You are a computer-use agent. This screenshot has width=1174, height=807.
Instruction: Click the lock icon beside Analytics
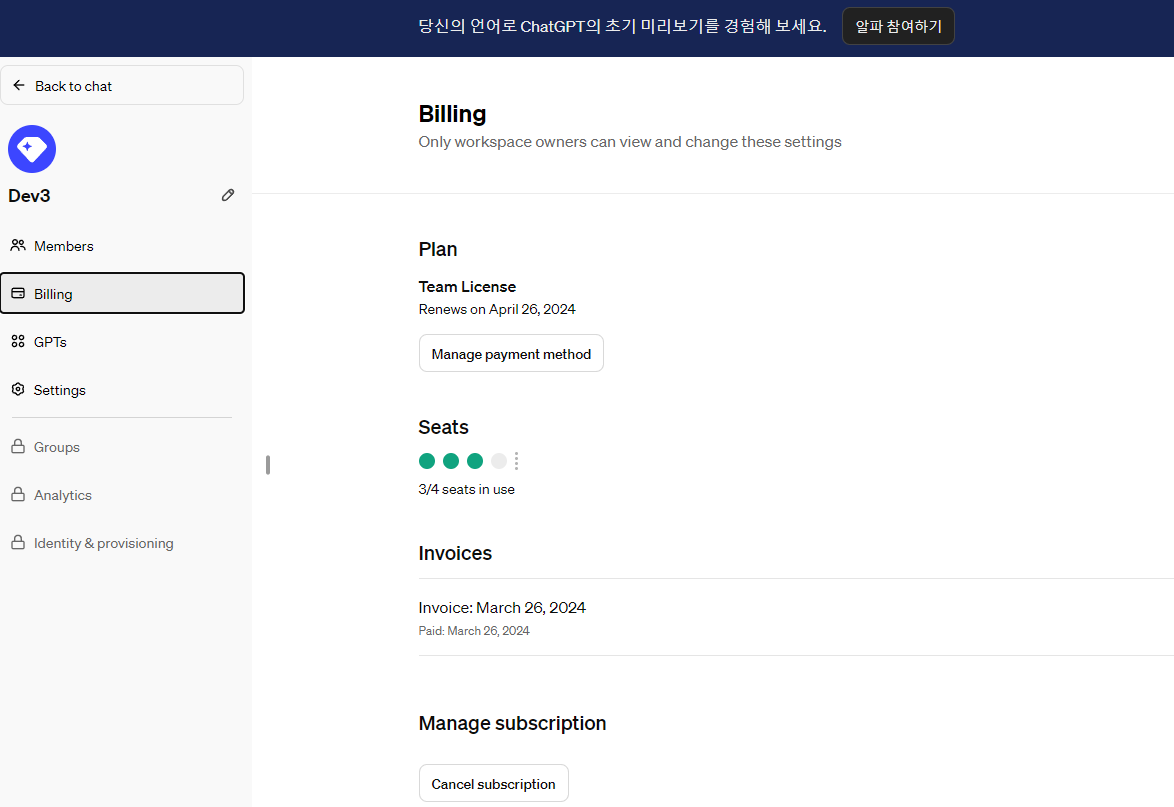(x=17, y=494)
